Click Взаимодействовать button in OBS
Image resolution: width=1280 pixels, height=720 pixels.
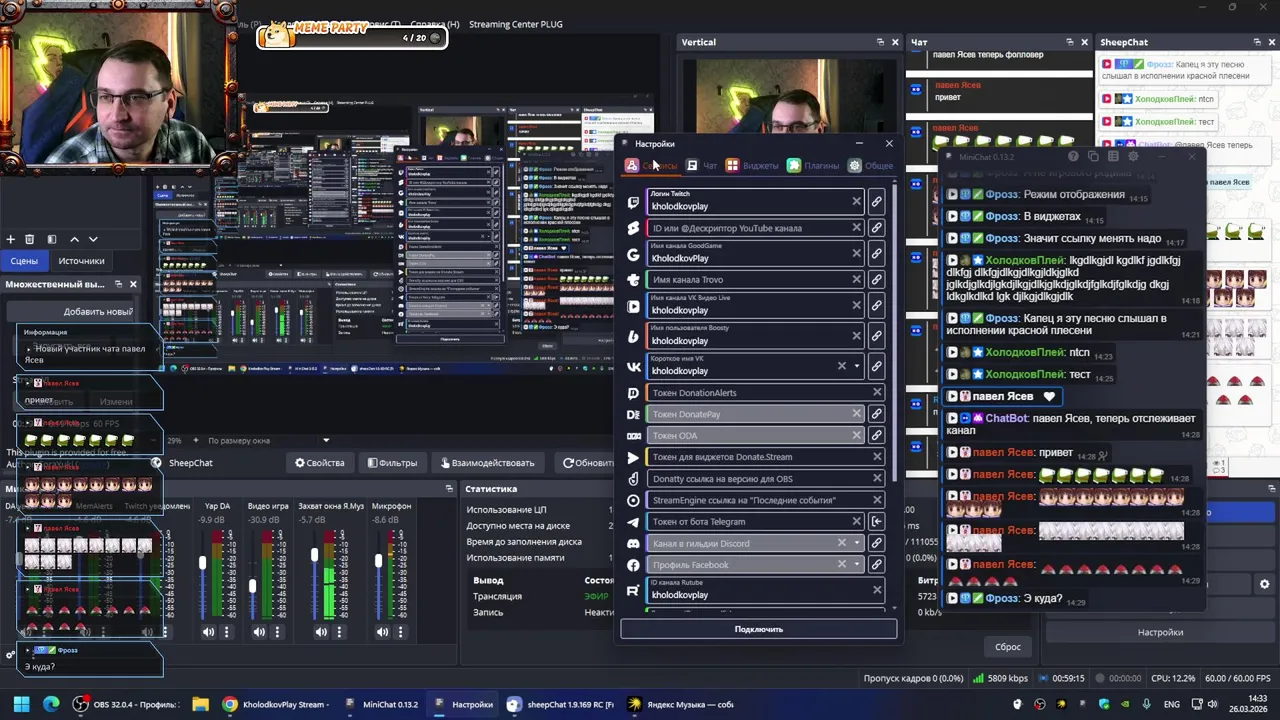[x=487, y=463]
